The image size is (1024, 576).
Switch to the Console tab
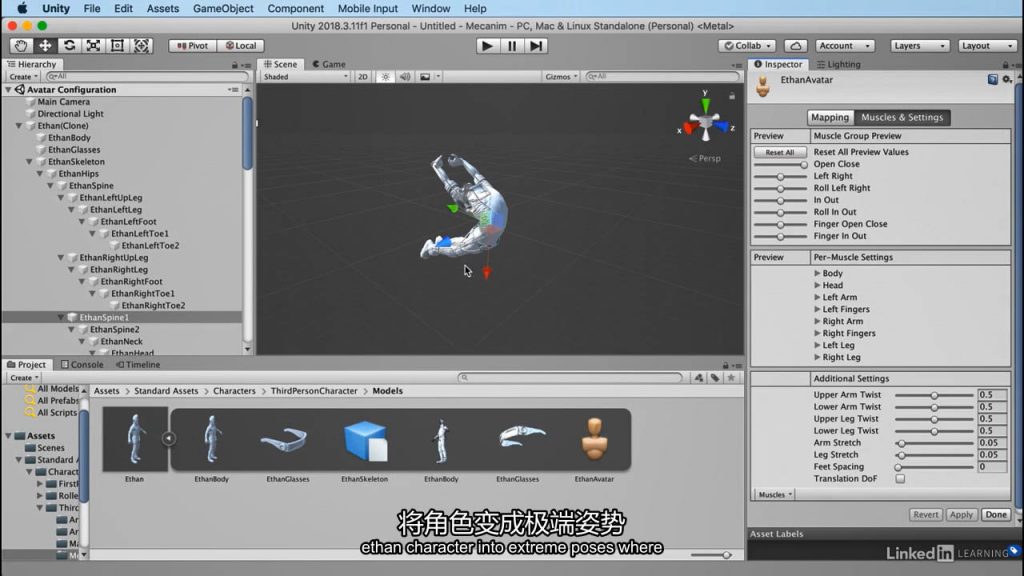[82, 364]
